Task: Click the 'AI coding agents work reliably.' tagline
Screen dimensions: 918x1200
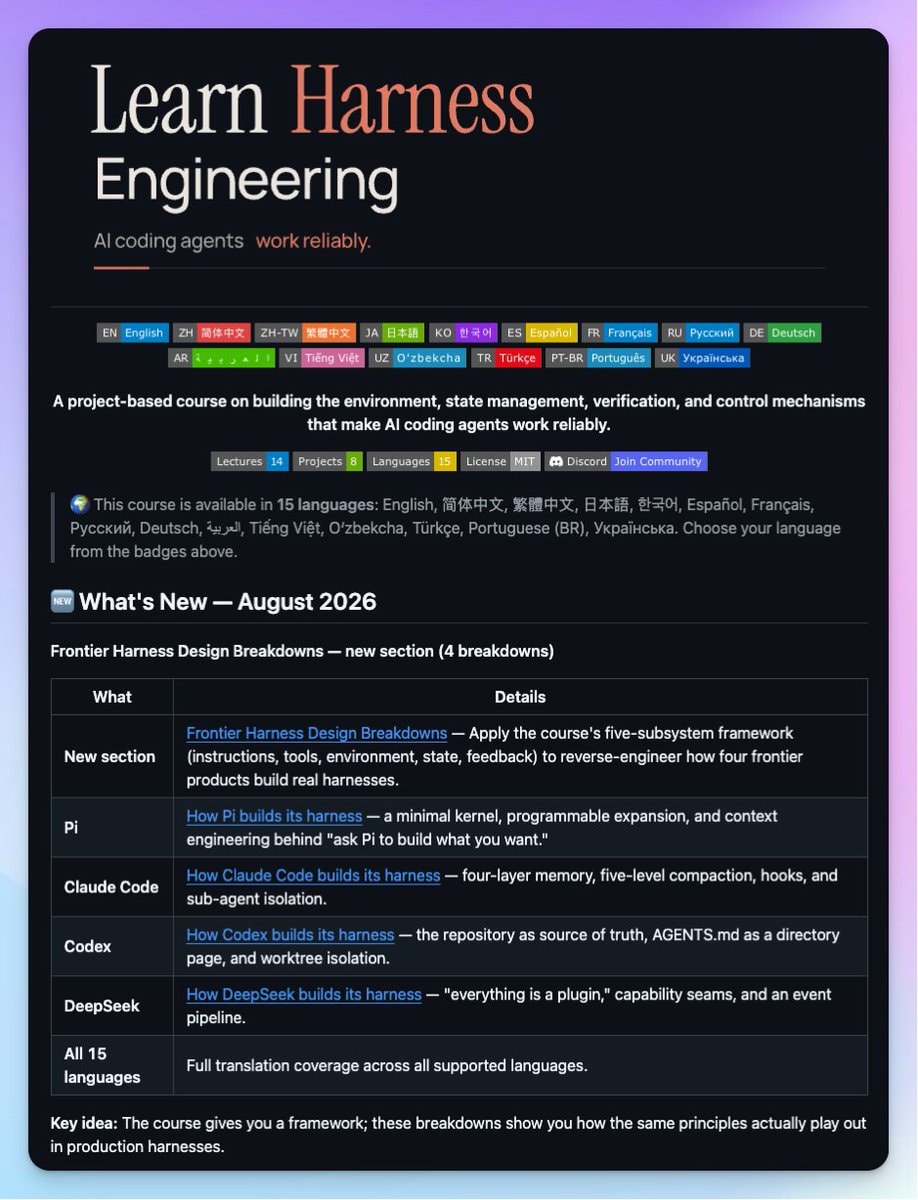Action: coord(232,241)
